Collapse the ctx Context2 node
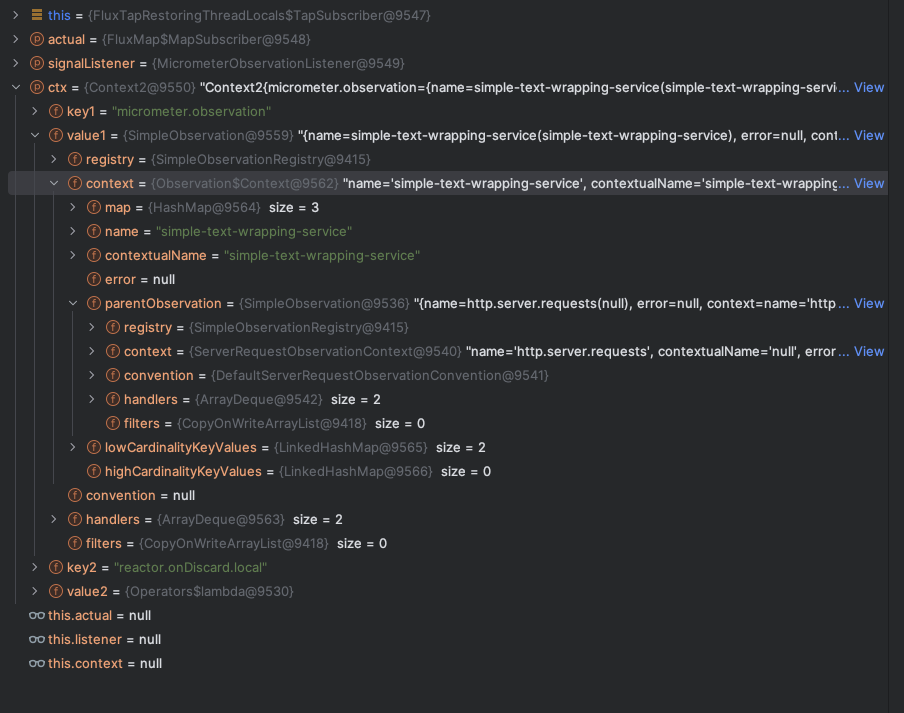The height and width of the screenshot is (713, 904). 16,88
